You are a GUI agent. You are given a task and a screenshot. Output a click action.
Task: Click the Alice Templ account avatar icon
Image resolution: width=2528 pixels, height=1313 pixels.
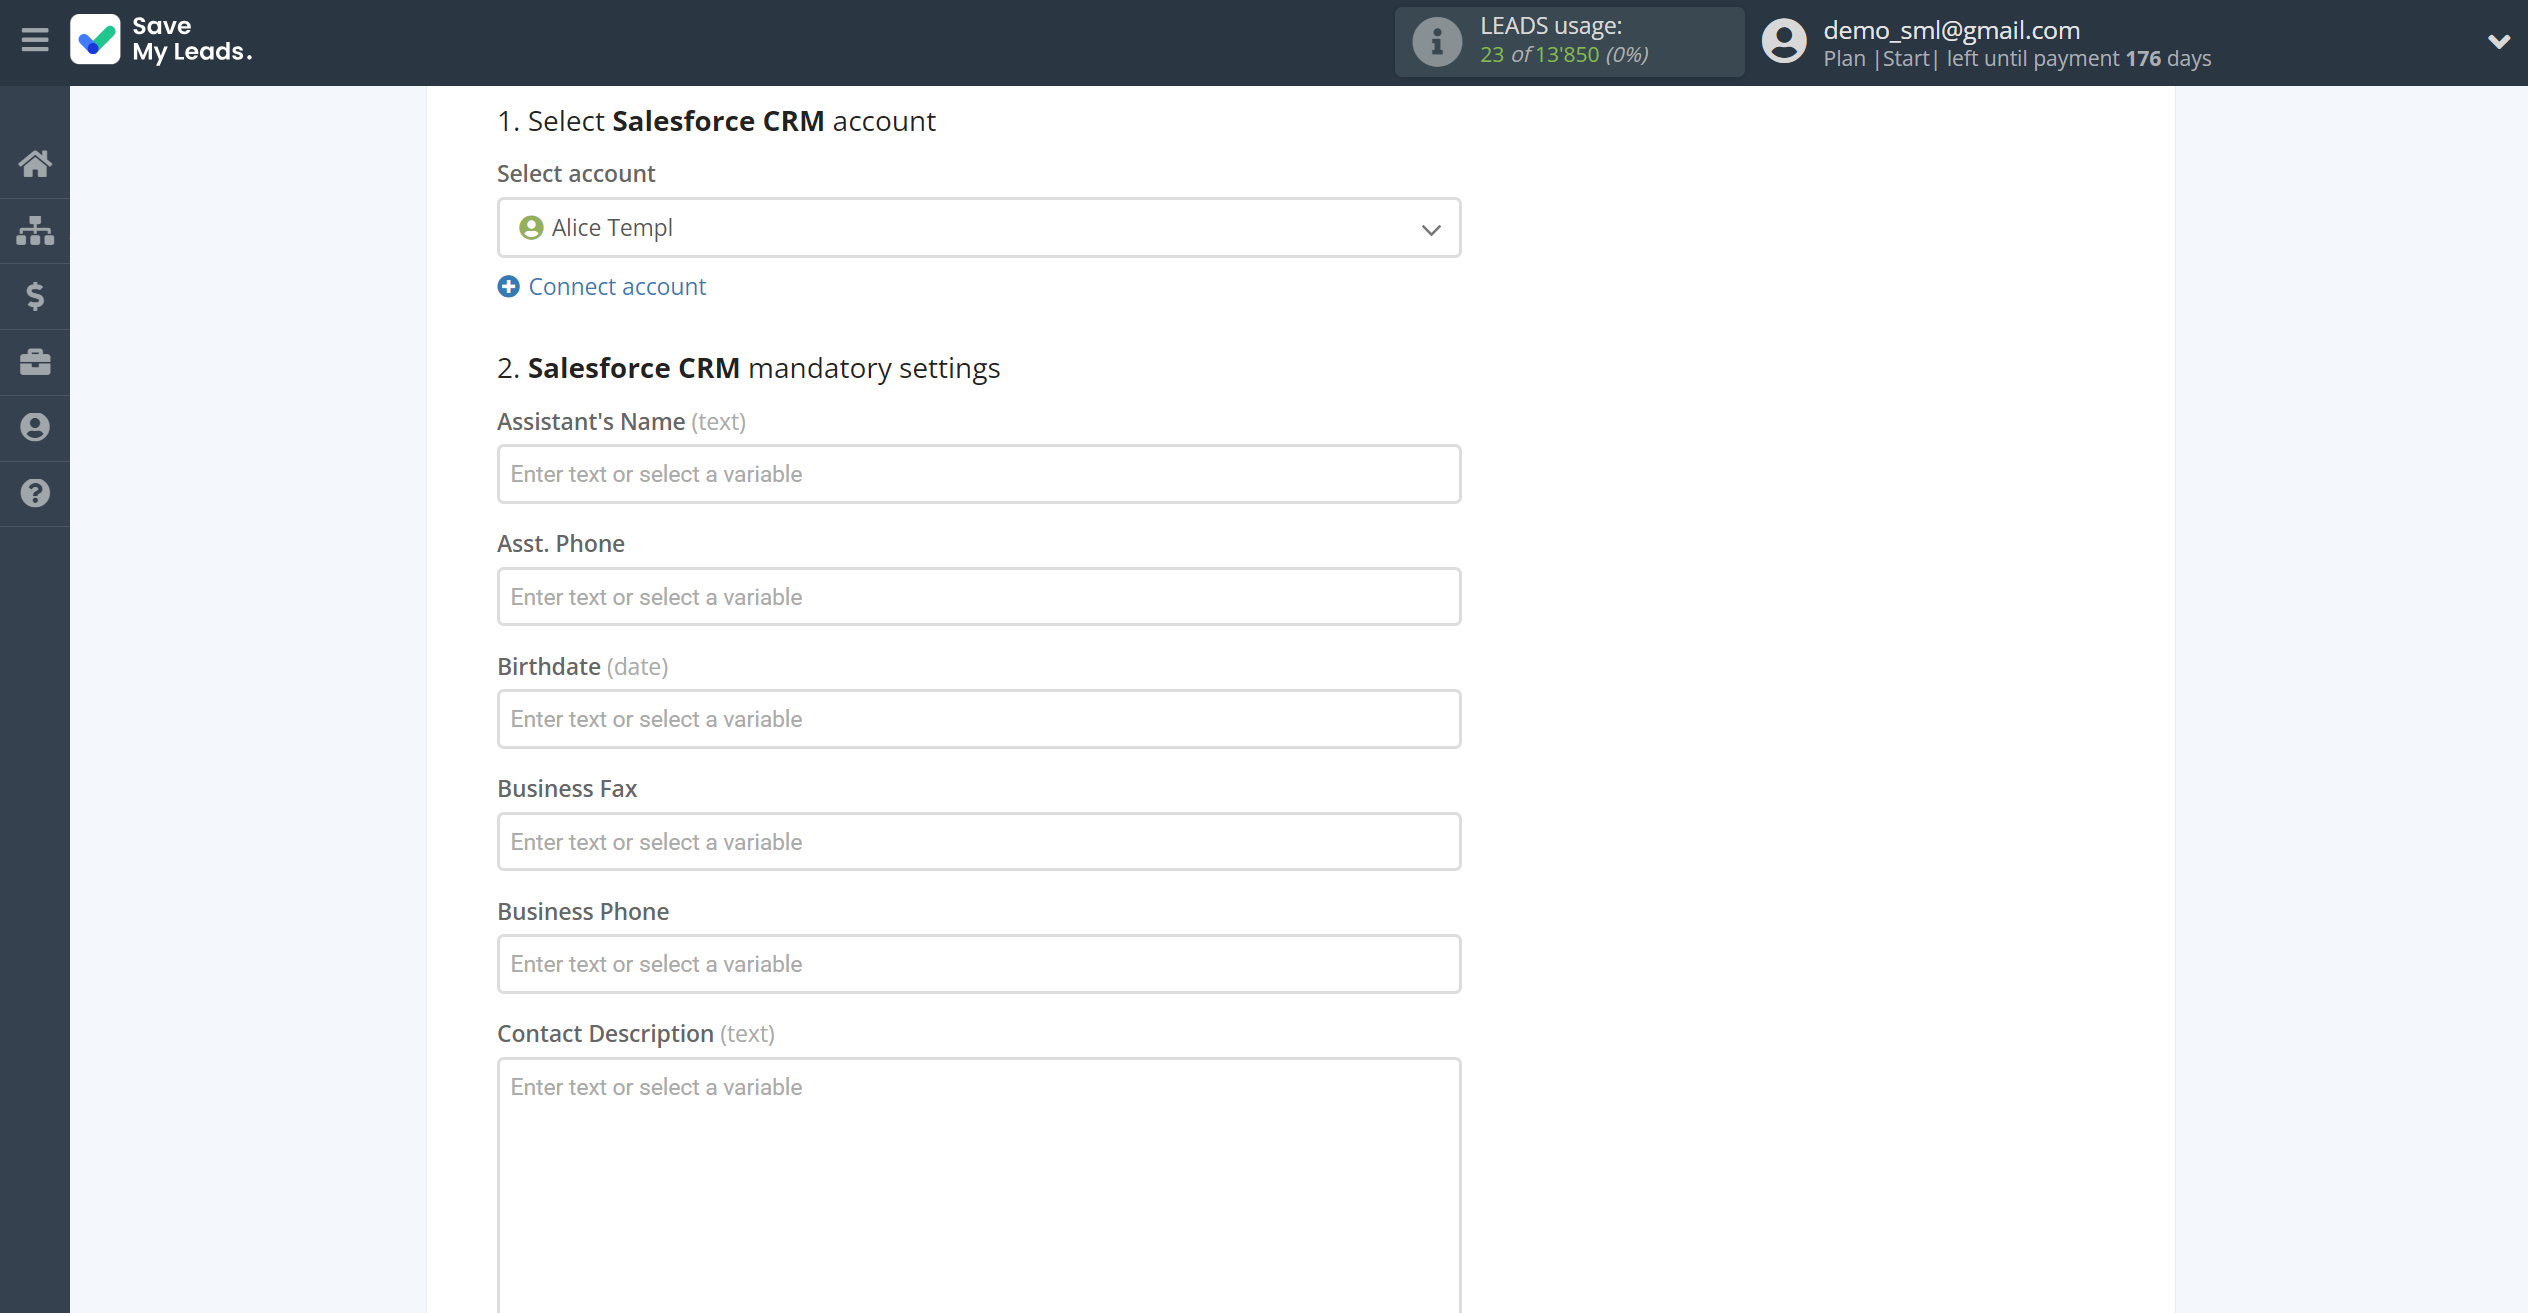(531, 228)
